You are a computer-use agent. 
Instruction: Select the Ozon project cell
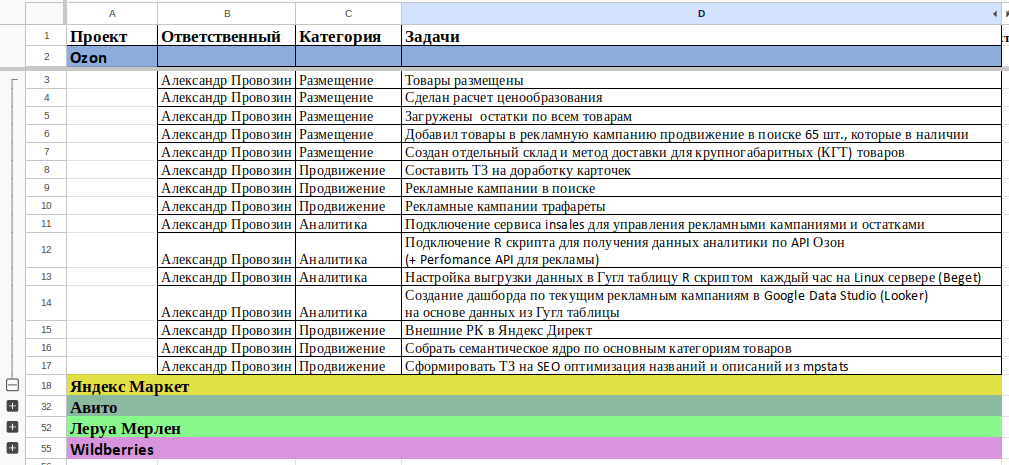(112, 57)
